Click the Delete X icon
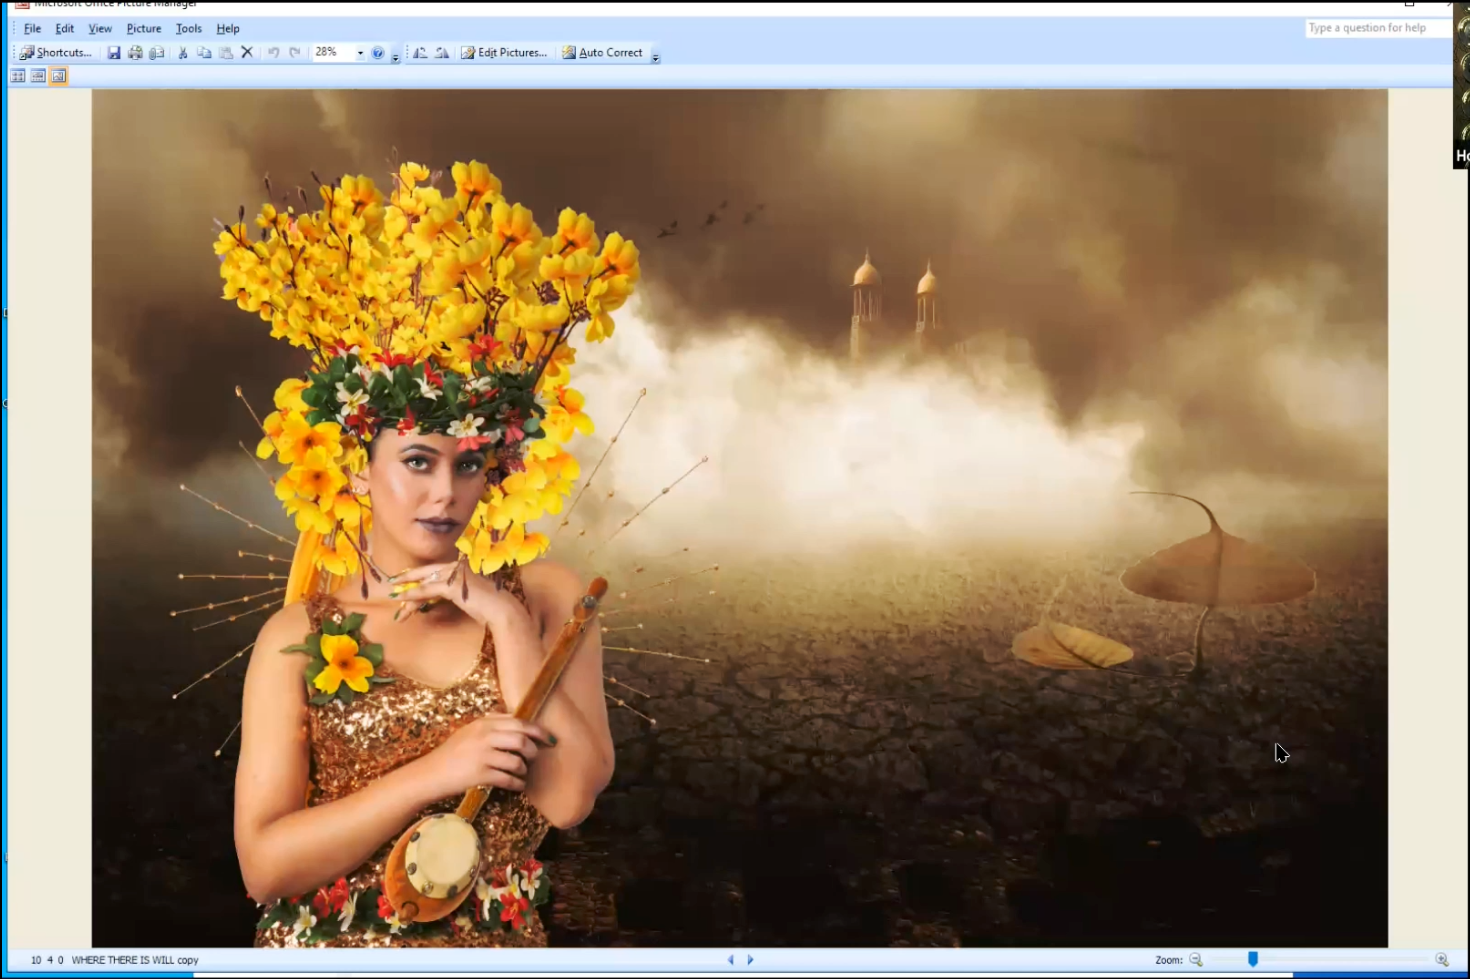Viewport: 1470px width, 979px height. (247, 53)
